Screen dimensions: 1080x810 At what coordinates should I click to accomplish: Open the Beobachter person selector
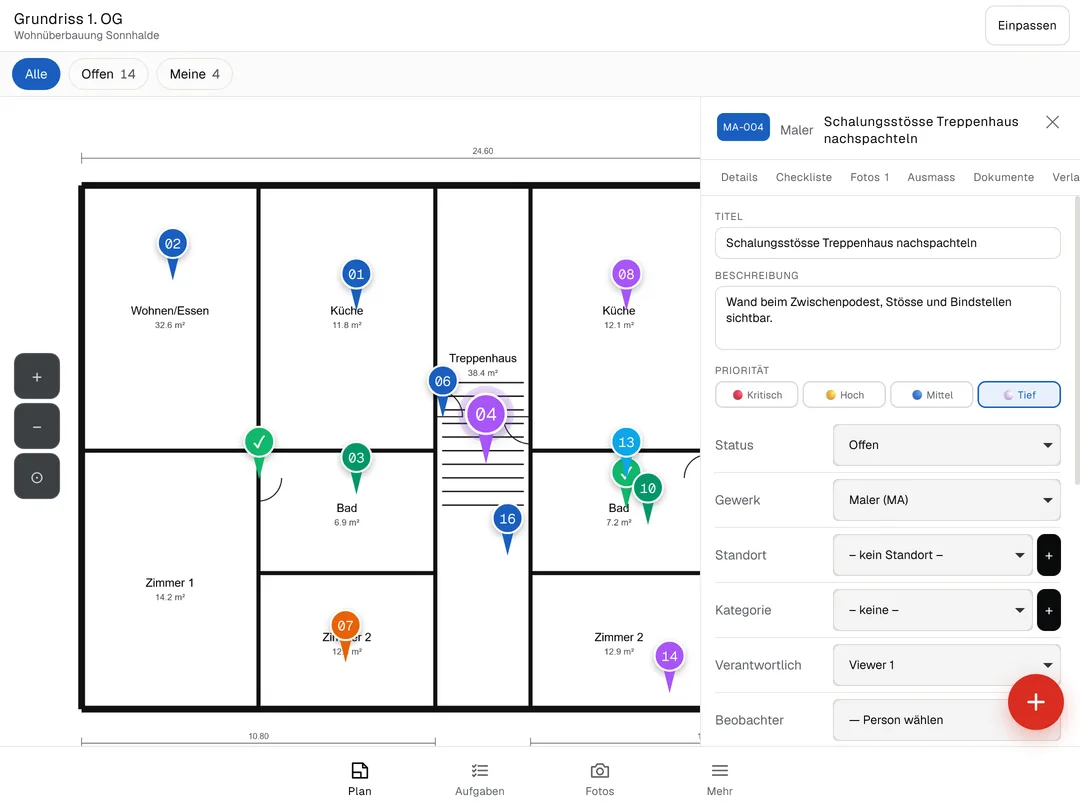(946, 720)
